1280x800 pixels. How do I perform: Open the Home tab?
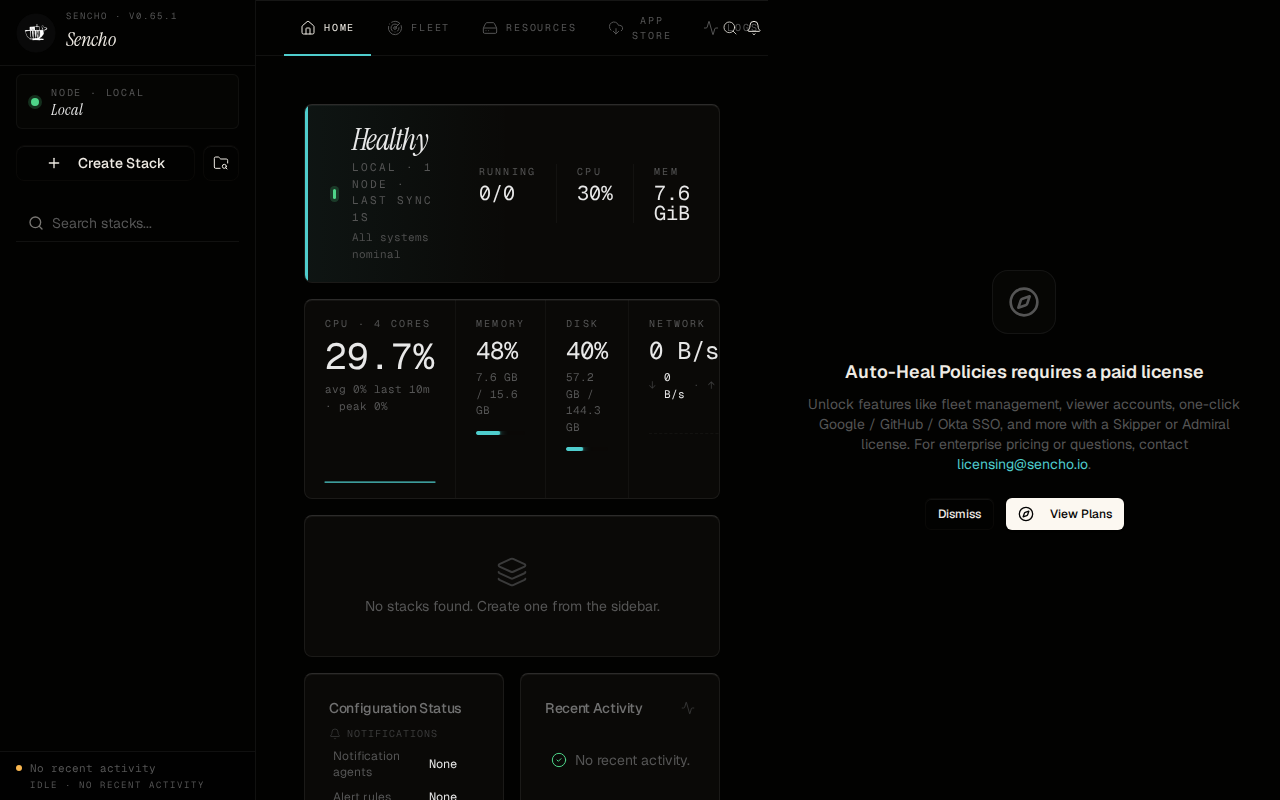point(328,28)
